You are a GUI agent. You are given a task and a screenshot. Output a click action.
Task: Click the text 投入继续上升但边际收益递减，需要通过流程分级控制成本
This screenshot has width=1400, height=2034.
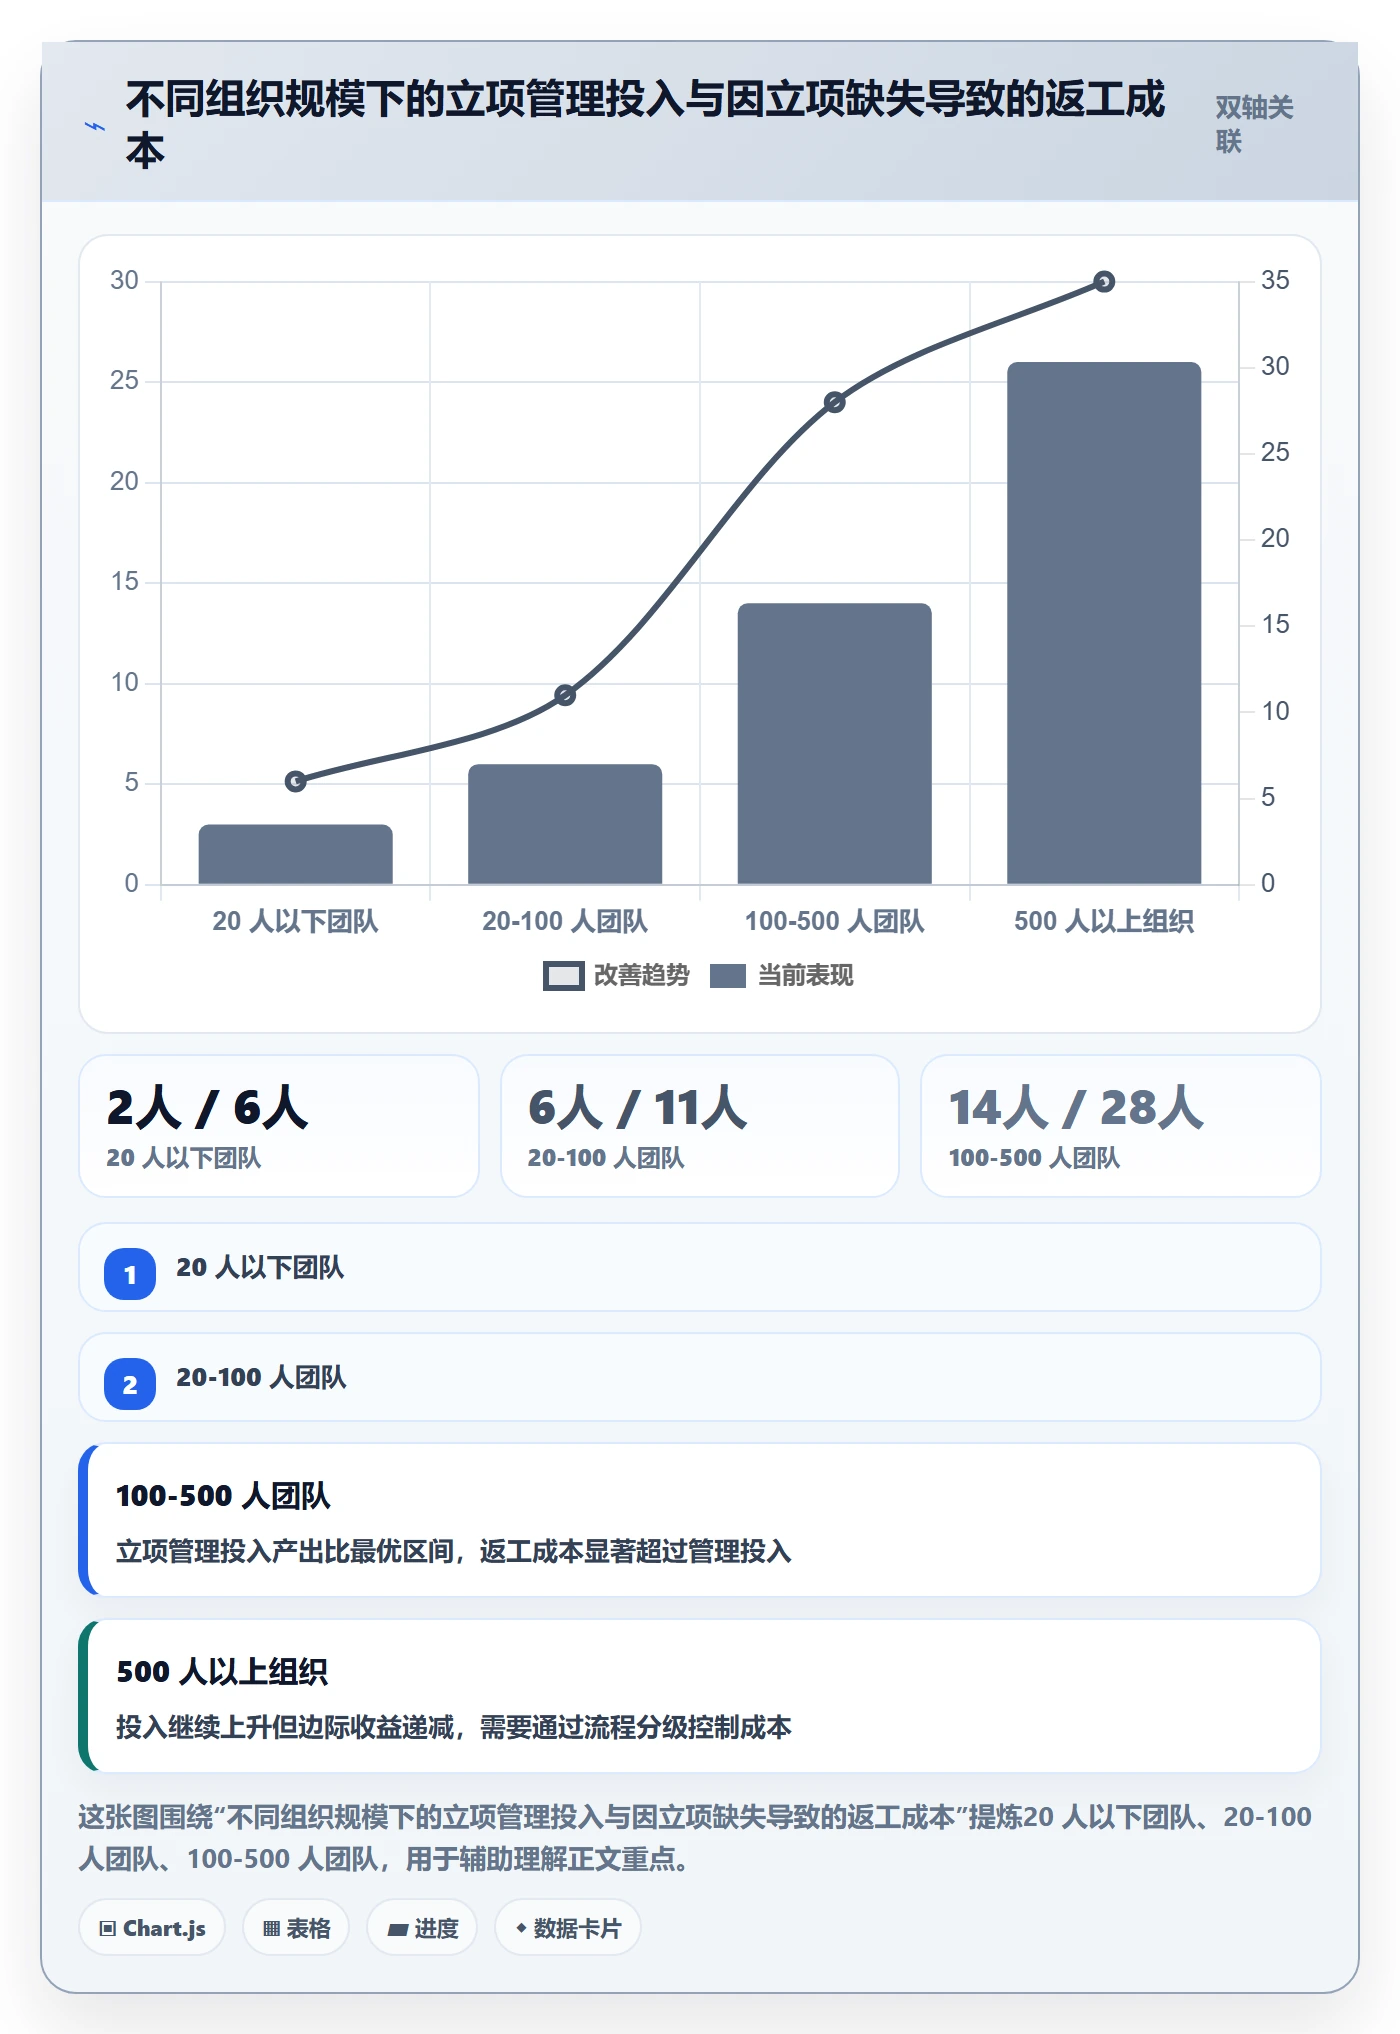(x=454, y=1727)
